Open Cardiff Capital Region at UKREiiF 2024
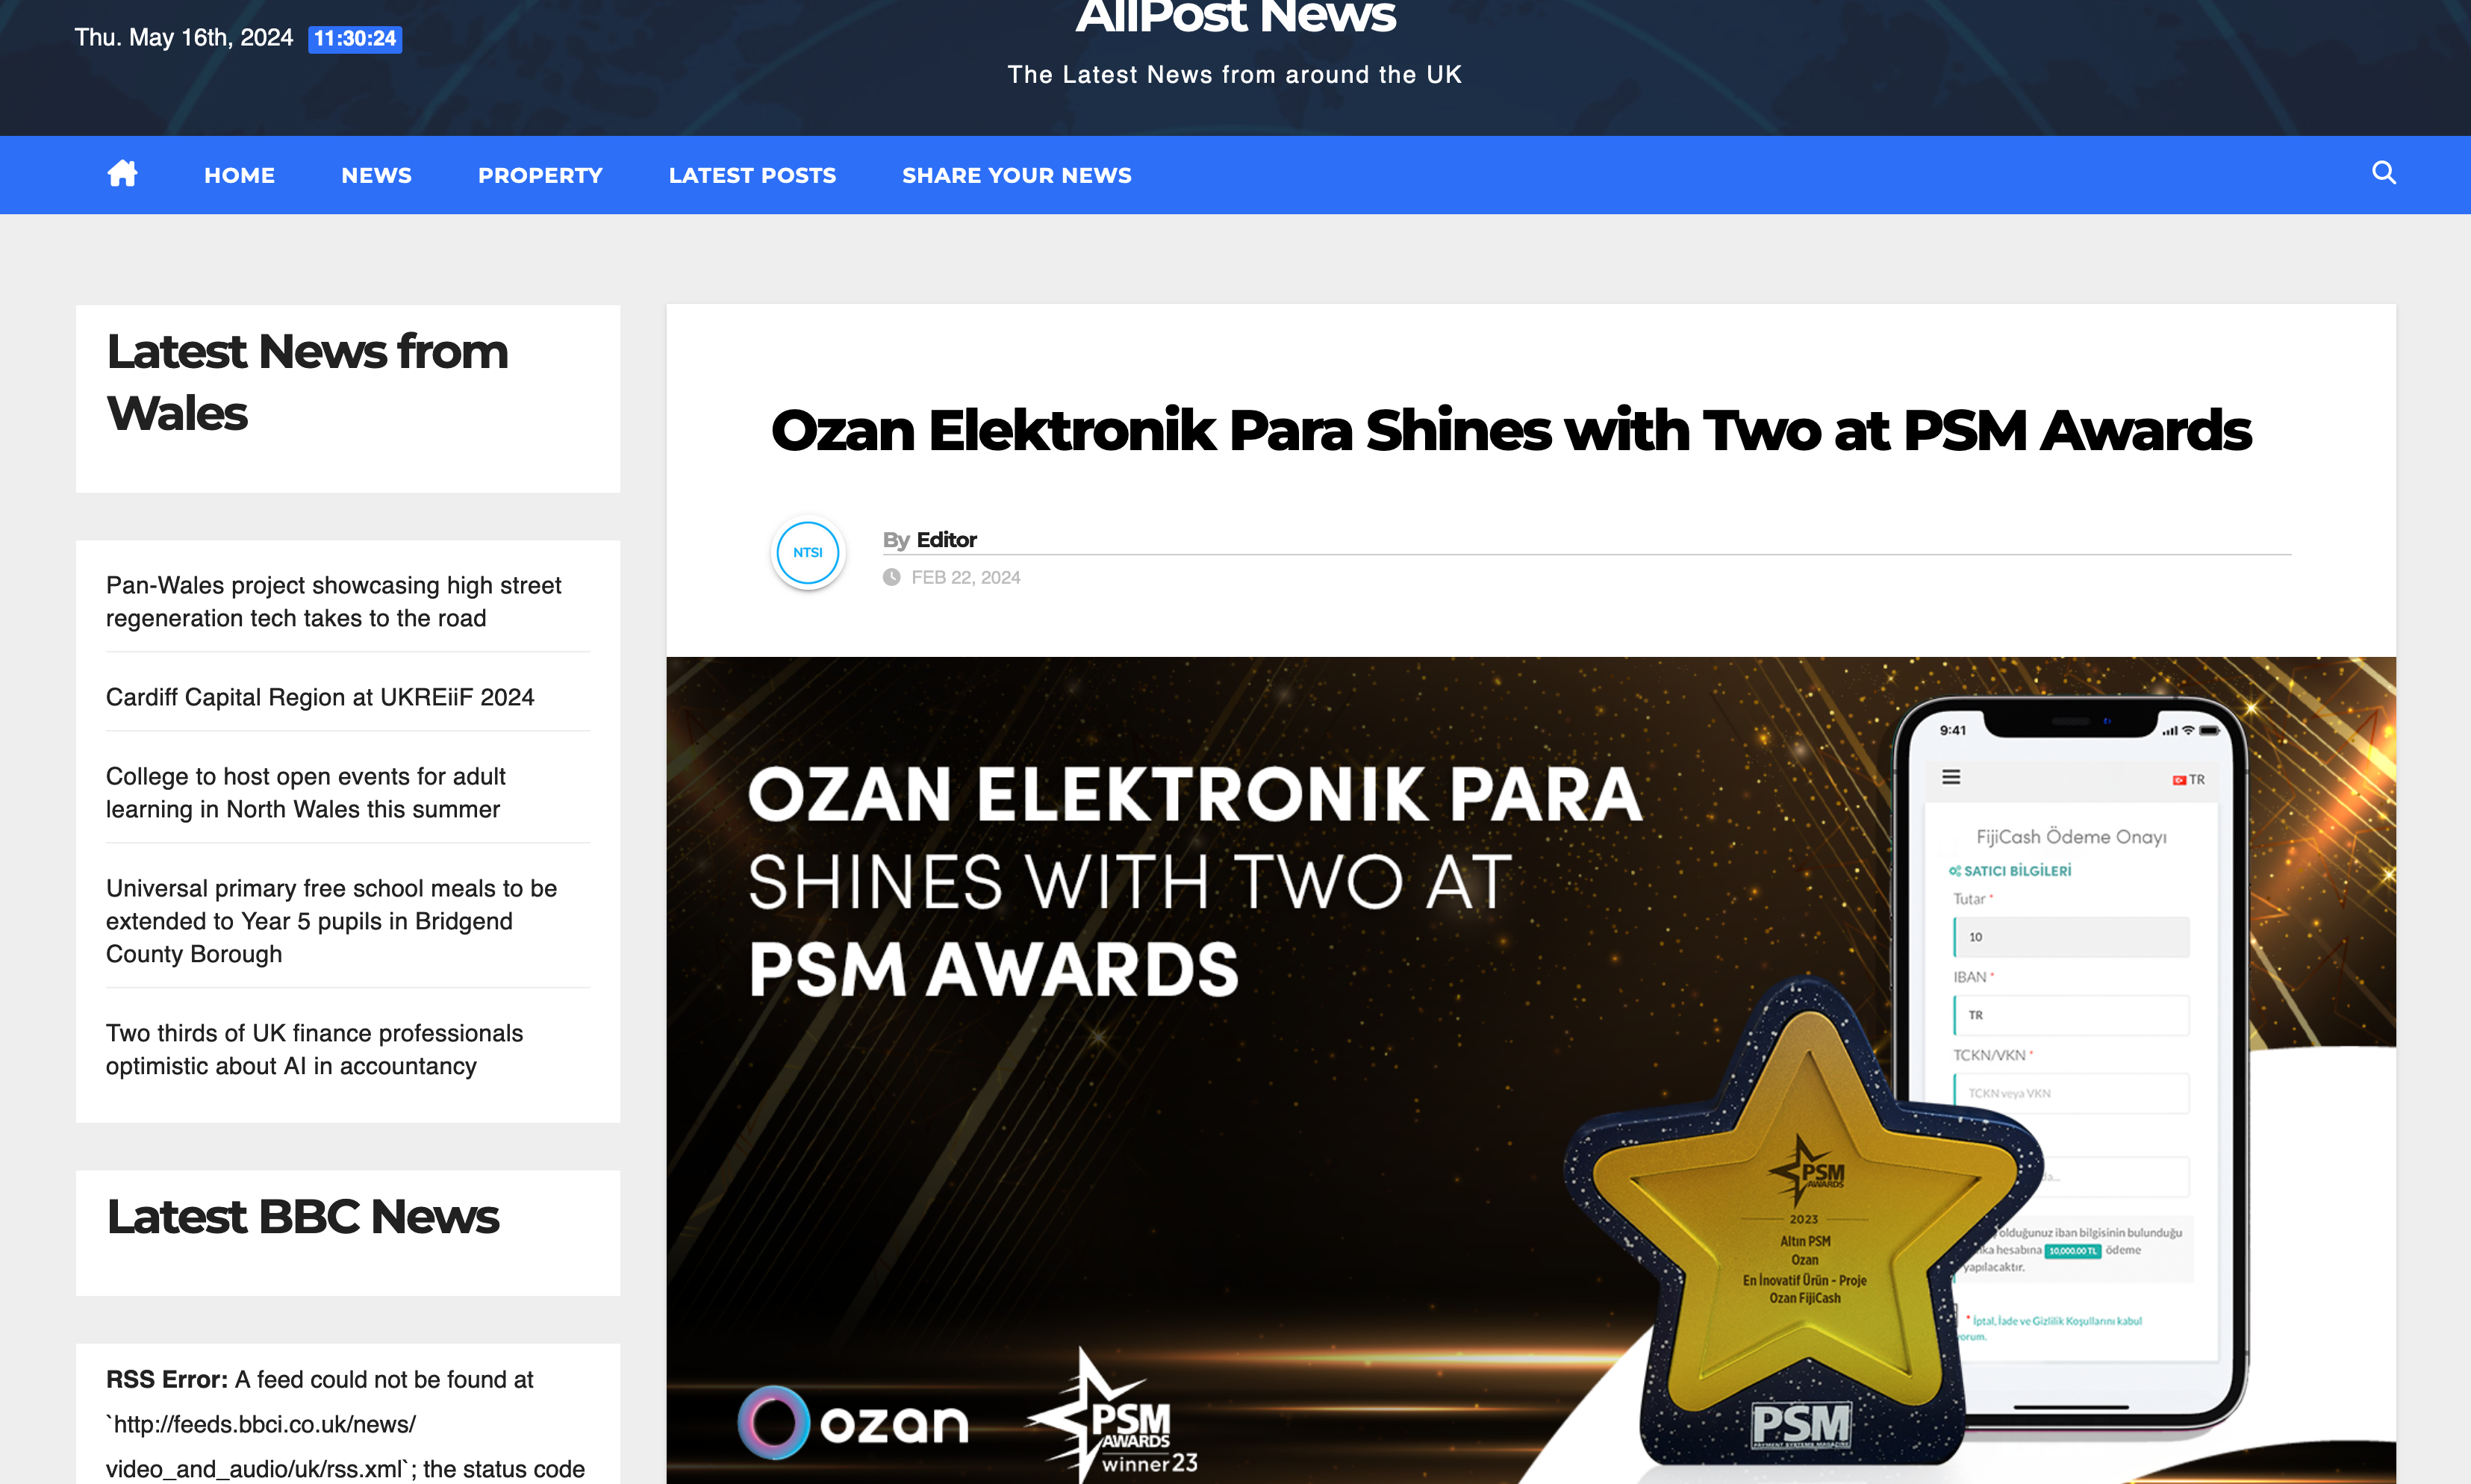The image size is (2471, 1484). (320, 697)
